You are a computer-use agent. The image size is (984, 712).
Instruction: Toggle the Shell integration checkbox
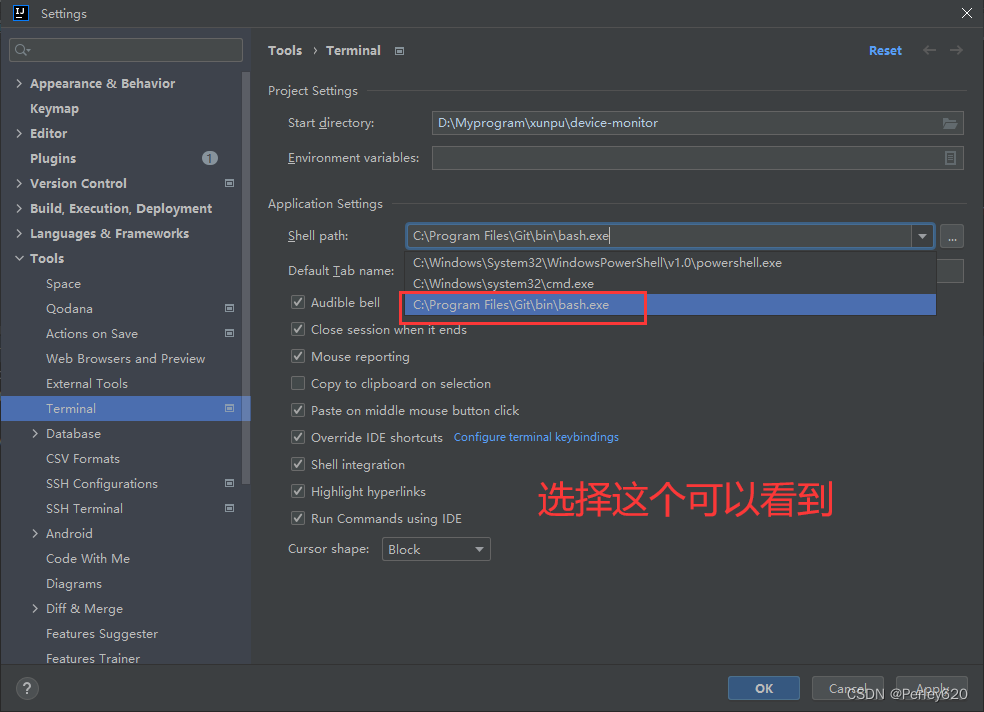(298, 464)
